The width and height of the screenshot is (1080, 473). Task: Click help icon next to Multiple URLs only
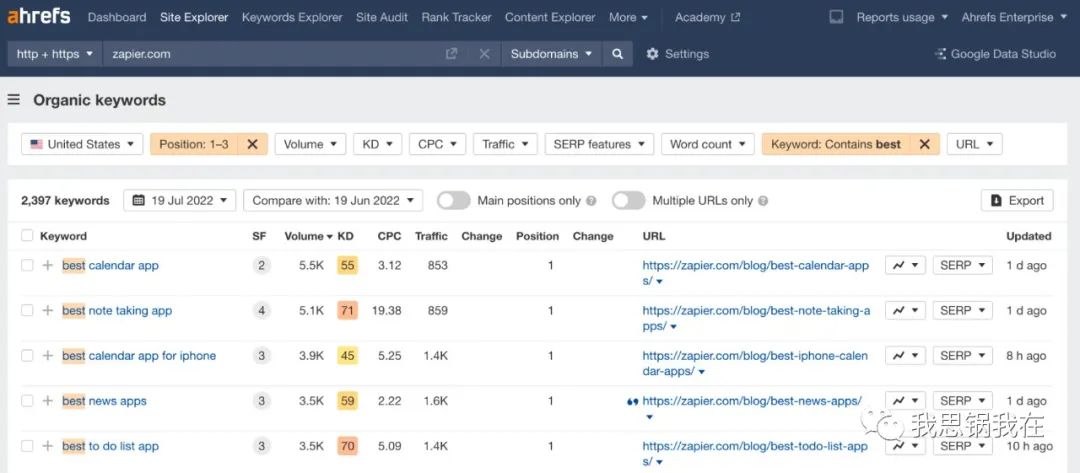(762, 201)
